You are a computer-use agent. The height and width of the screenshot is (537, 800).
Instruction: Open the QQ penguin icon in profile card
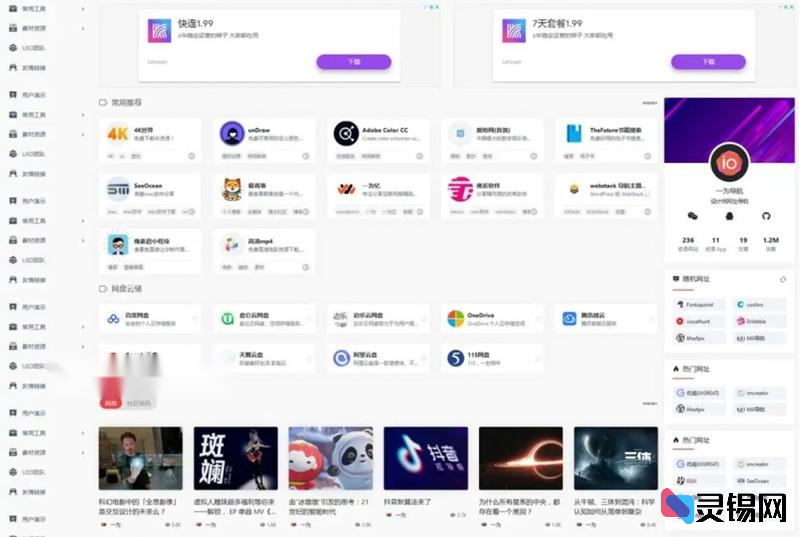point(730,216)
